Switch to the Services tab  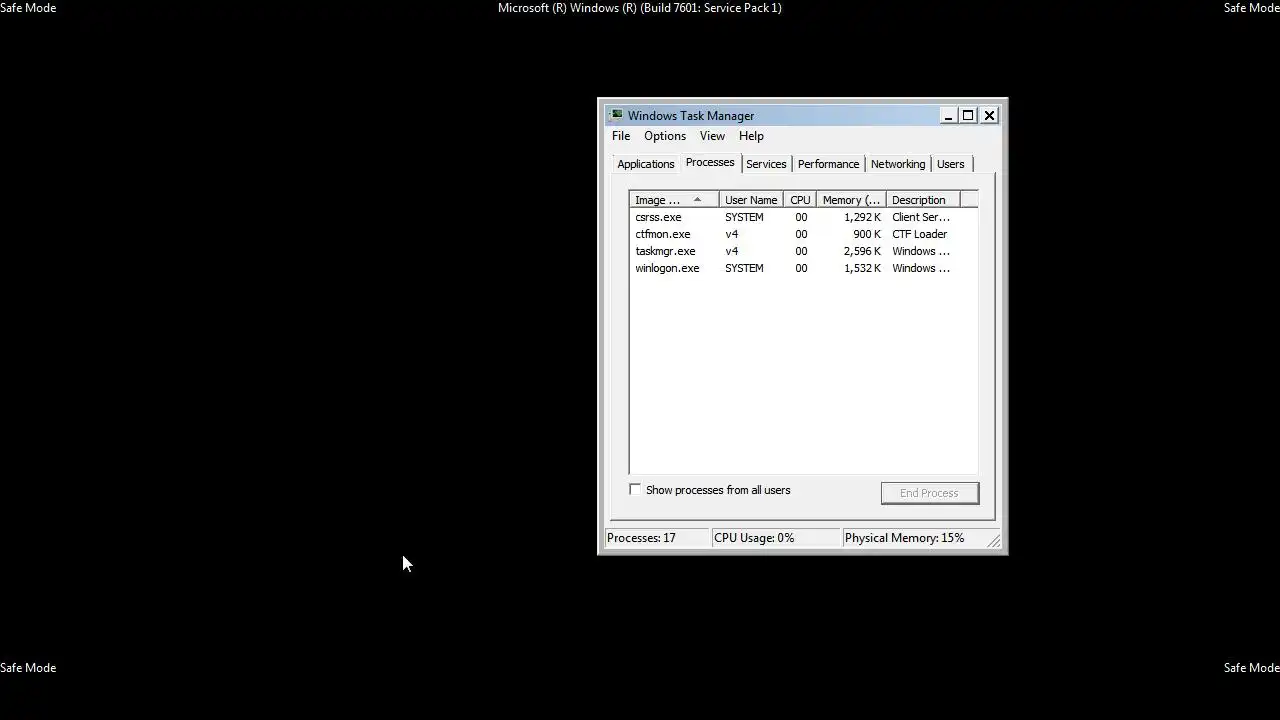[x=766, y=164]
